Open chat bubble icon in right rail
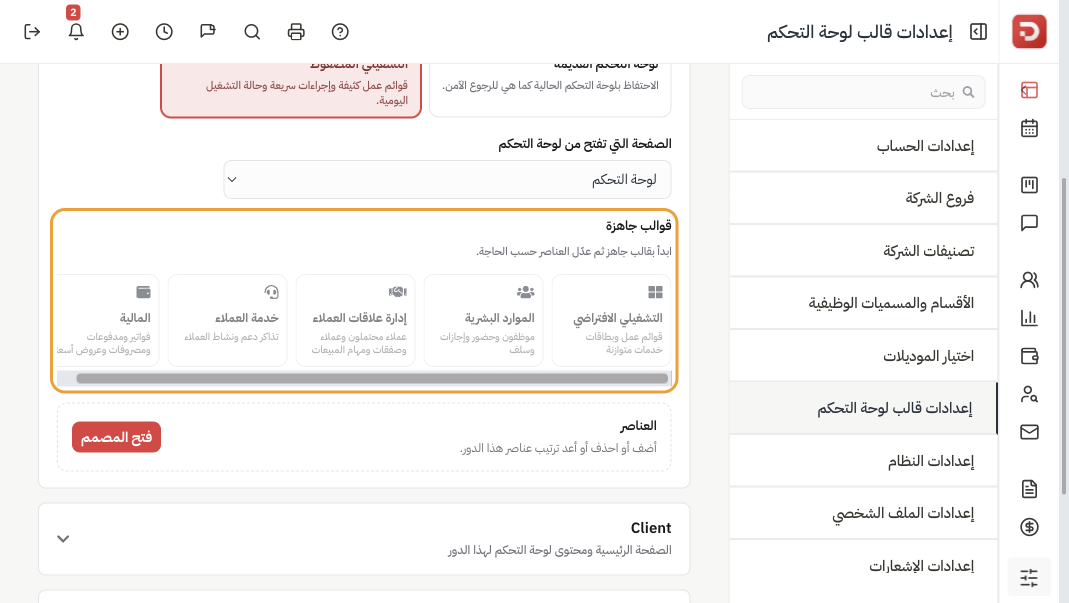This screenshot has width=1069, height=603. tap(1029, 223)
